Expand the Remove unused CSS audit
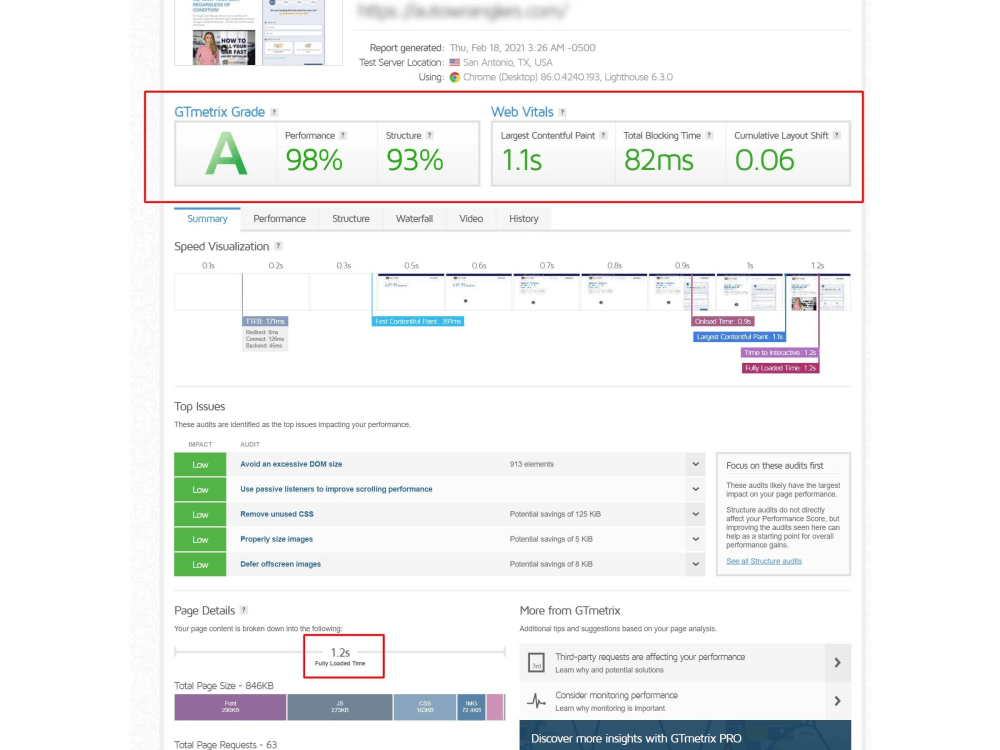Image resolution: width=1000 pixels, height=750 pixels. (696, 514)
